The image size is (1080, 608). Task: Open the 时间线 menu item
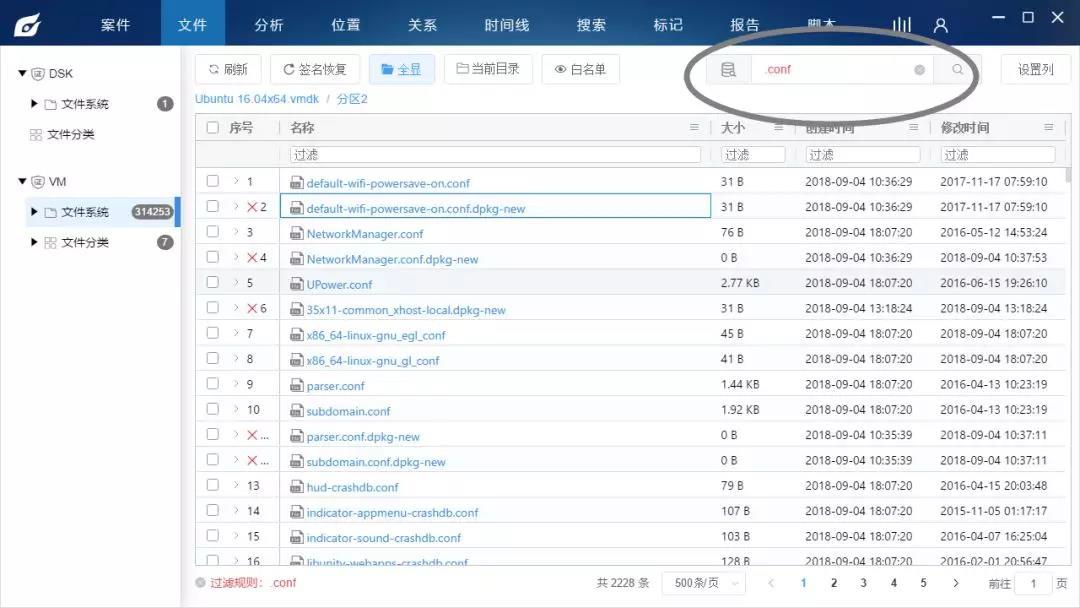click(506, 24)
